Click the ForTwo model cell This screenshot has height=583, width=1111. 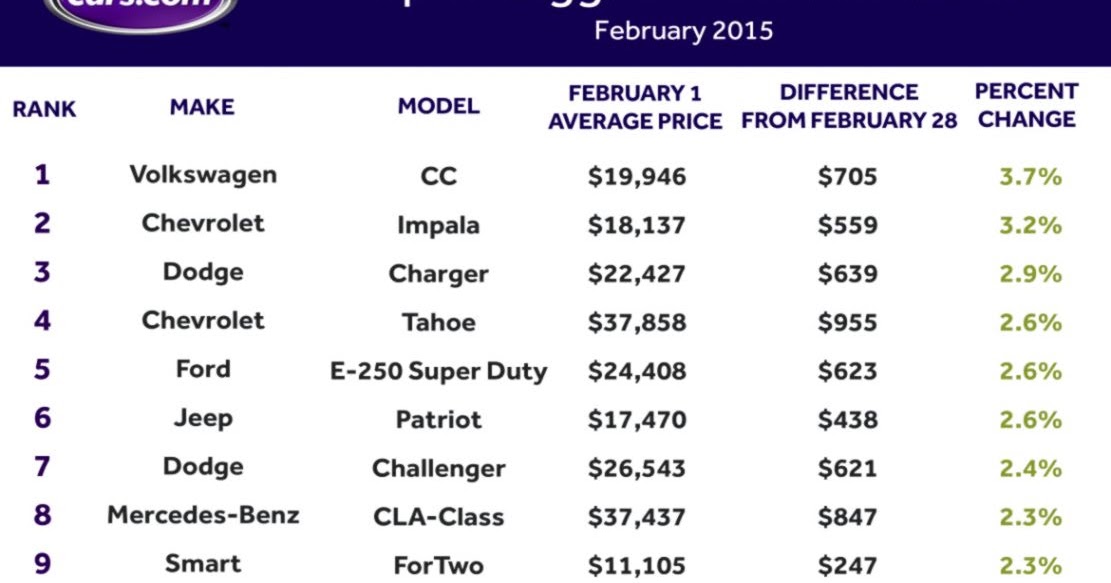tap(438, 566)
